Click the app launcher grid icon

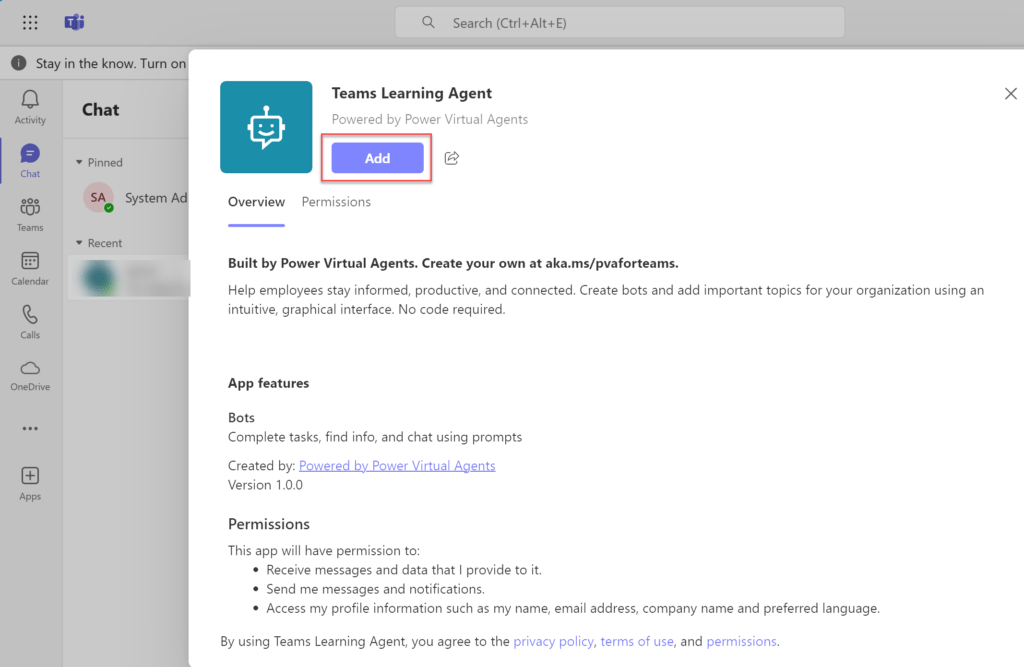[30, 23]
